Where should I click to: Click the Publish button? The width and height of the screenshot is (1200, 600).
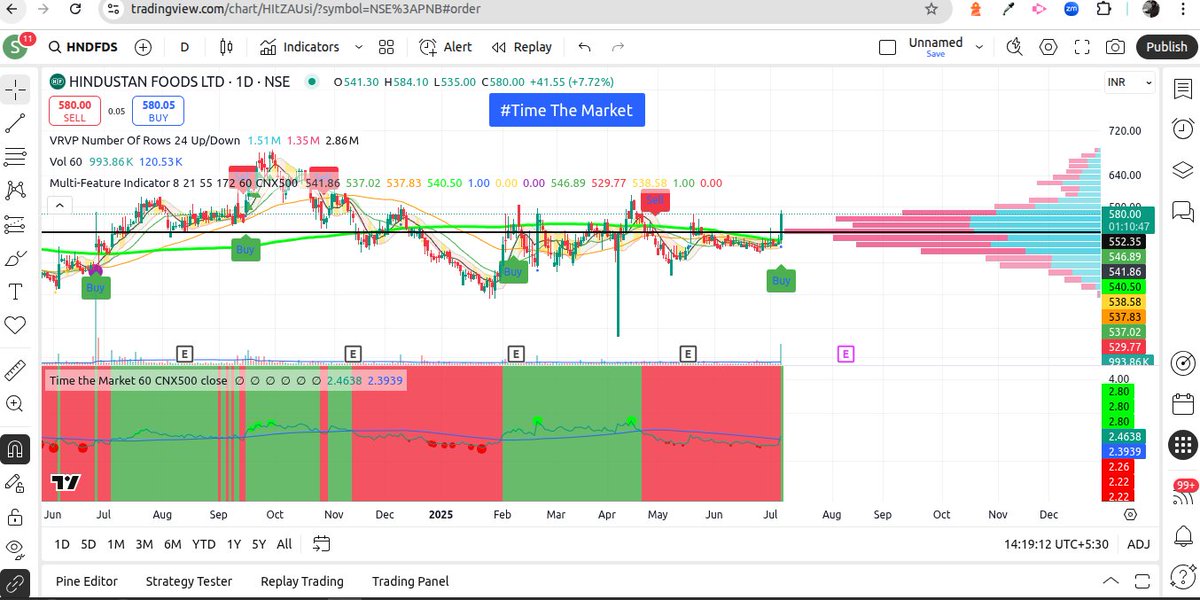[x=1166, y=47]
